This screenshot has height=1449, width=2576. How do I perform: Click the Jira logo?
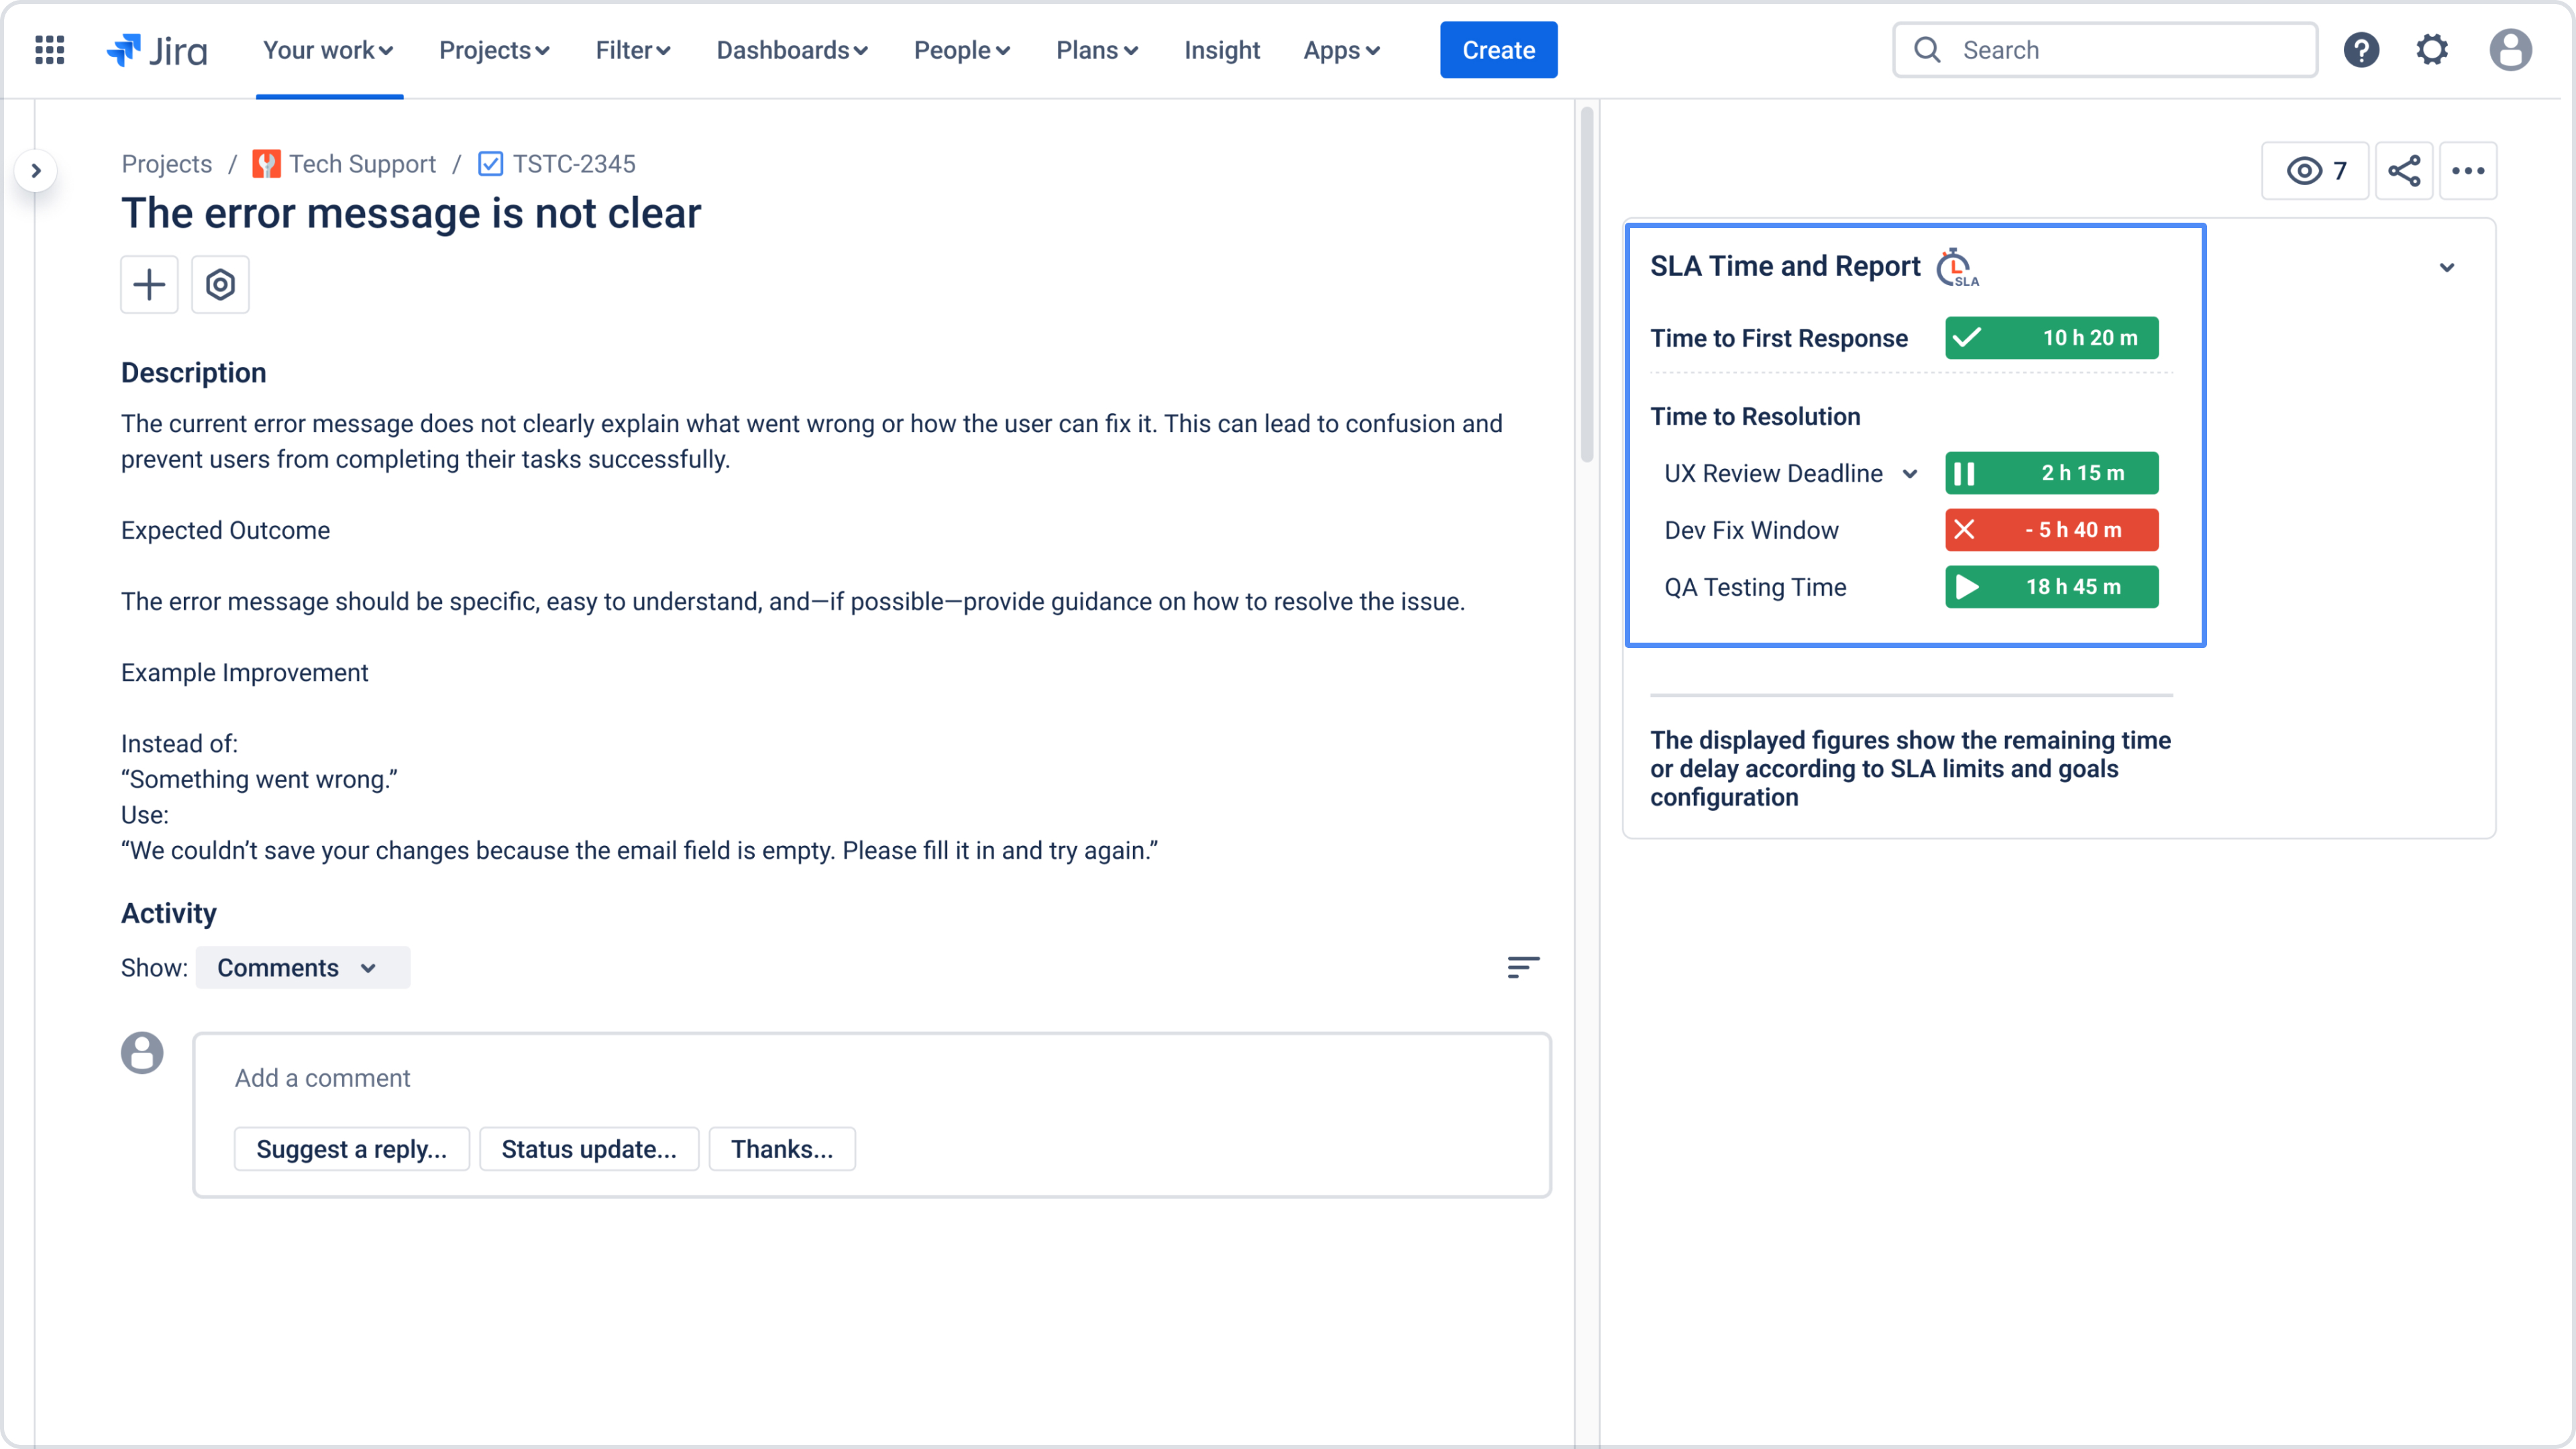157,50
